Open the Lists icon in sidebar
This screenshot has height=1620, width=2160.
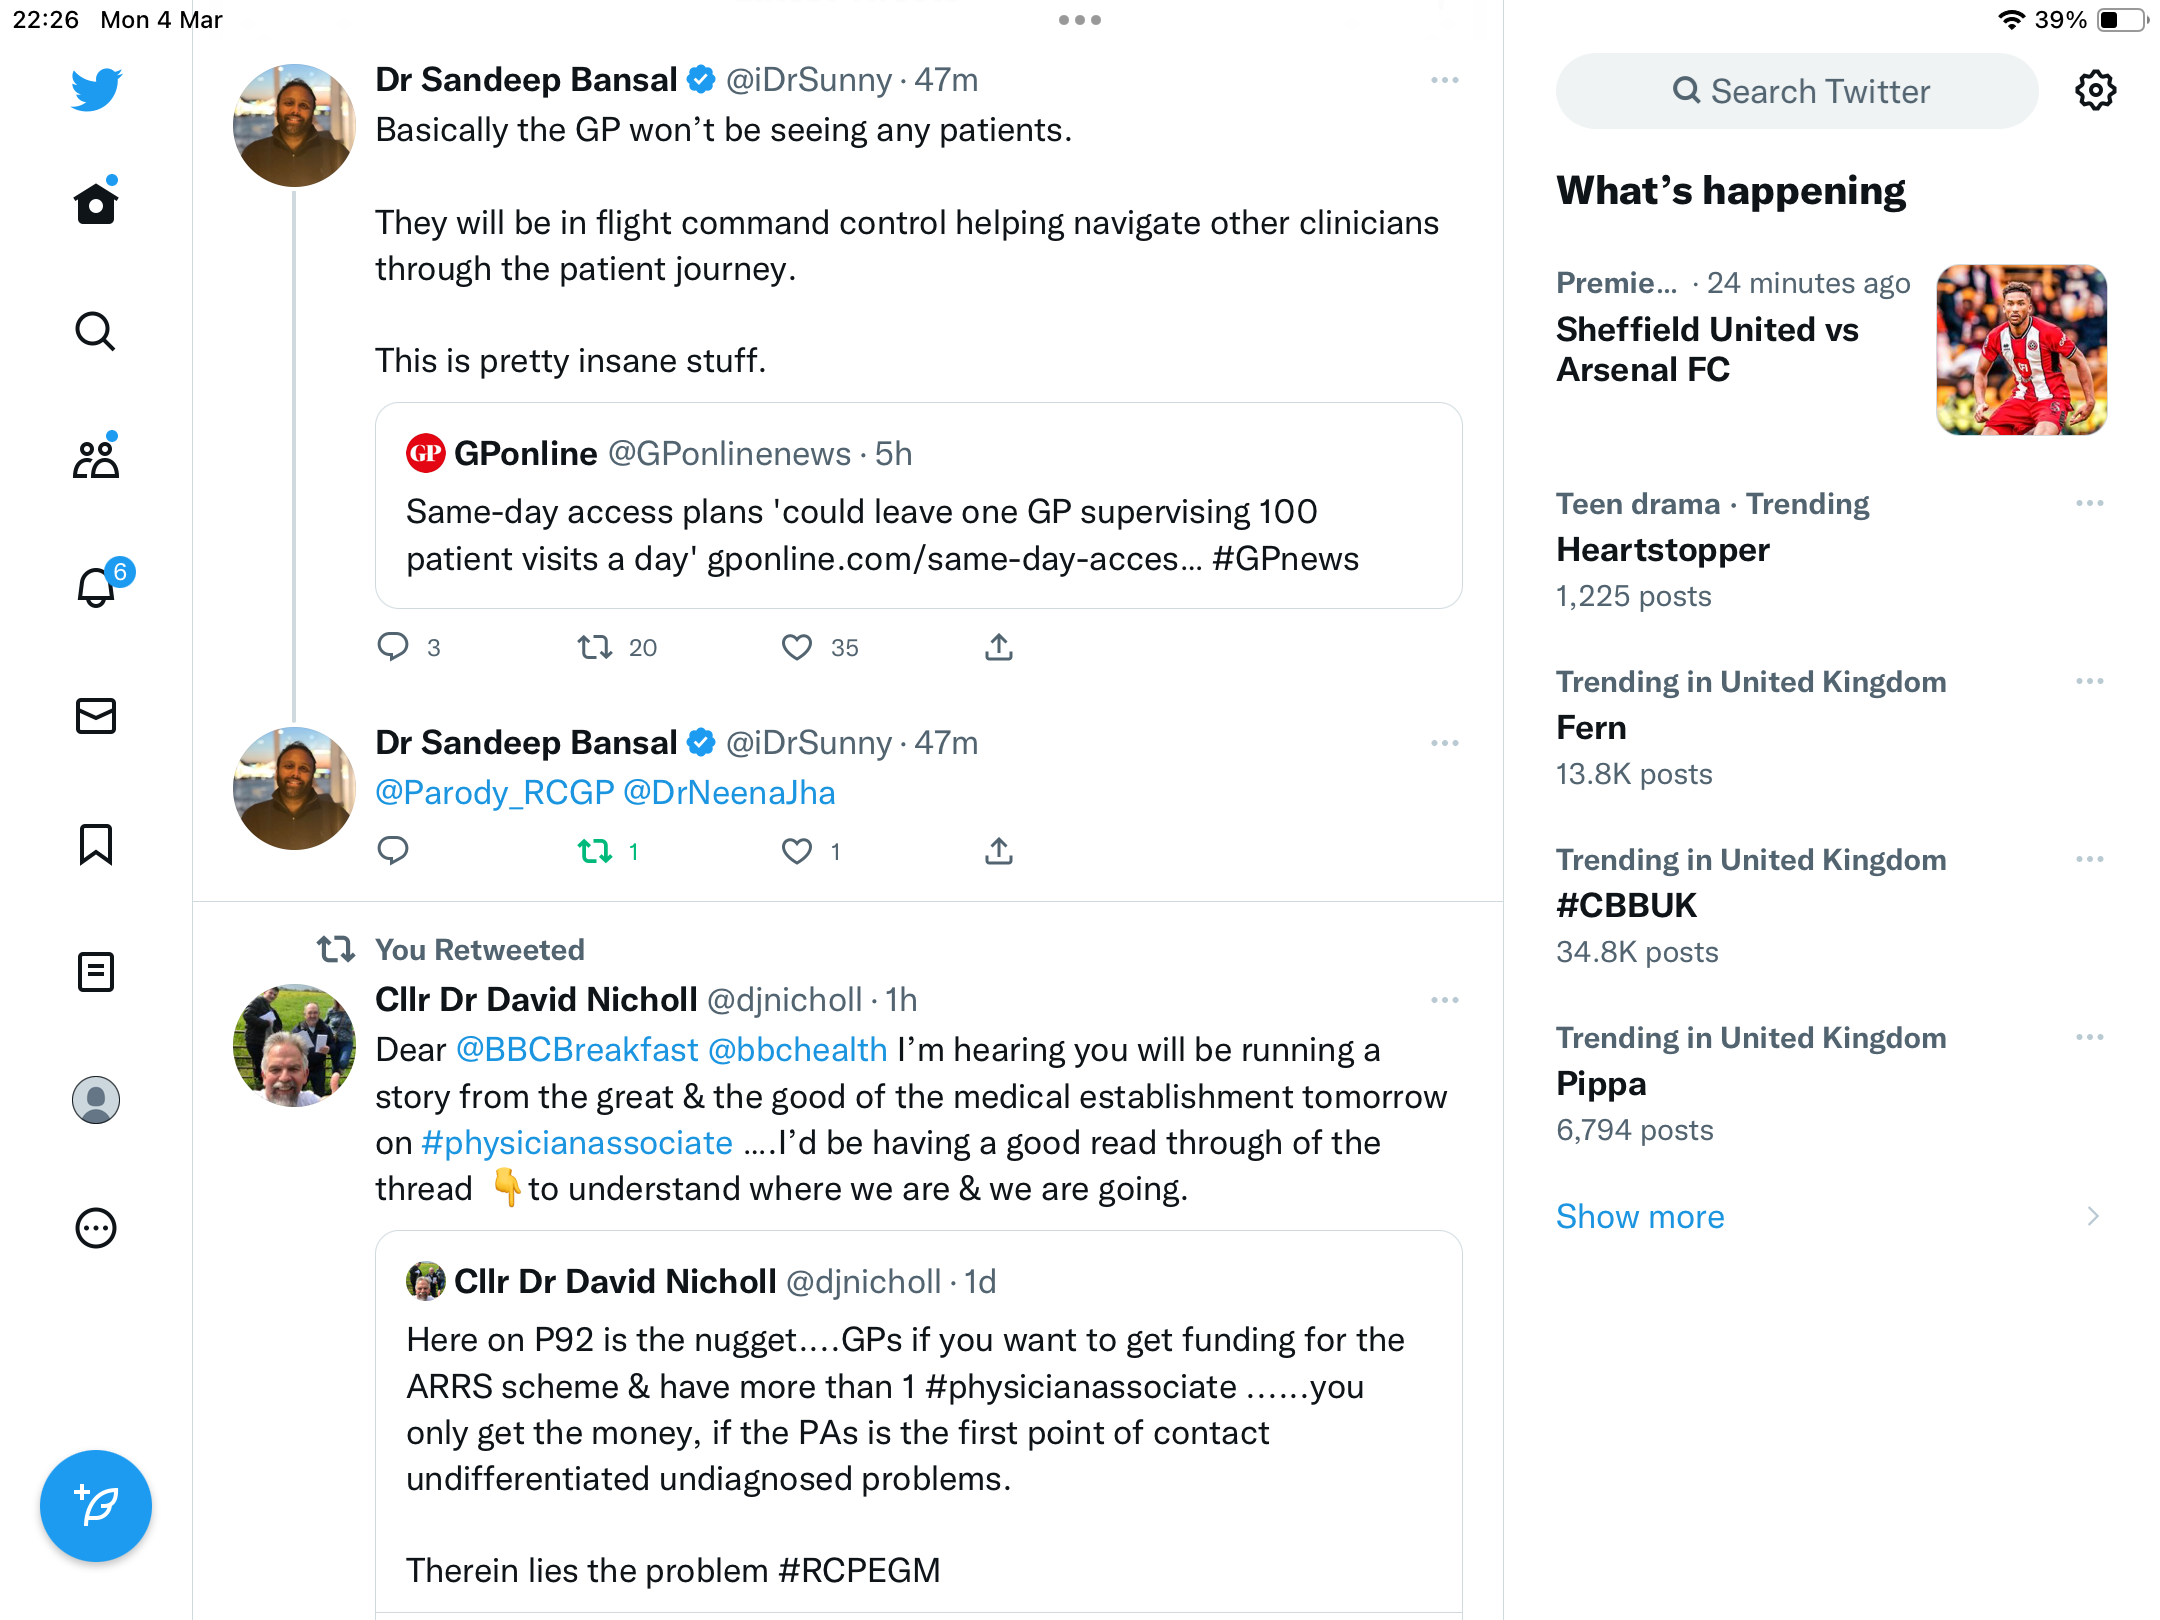[96, 972]
